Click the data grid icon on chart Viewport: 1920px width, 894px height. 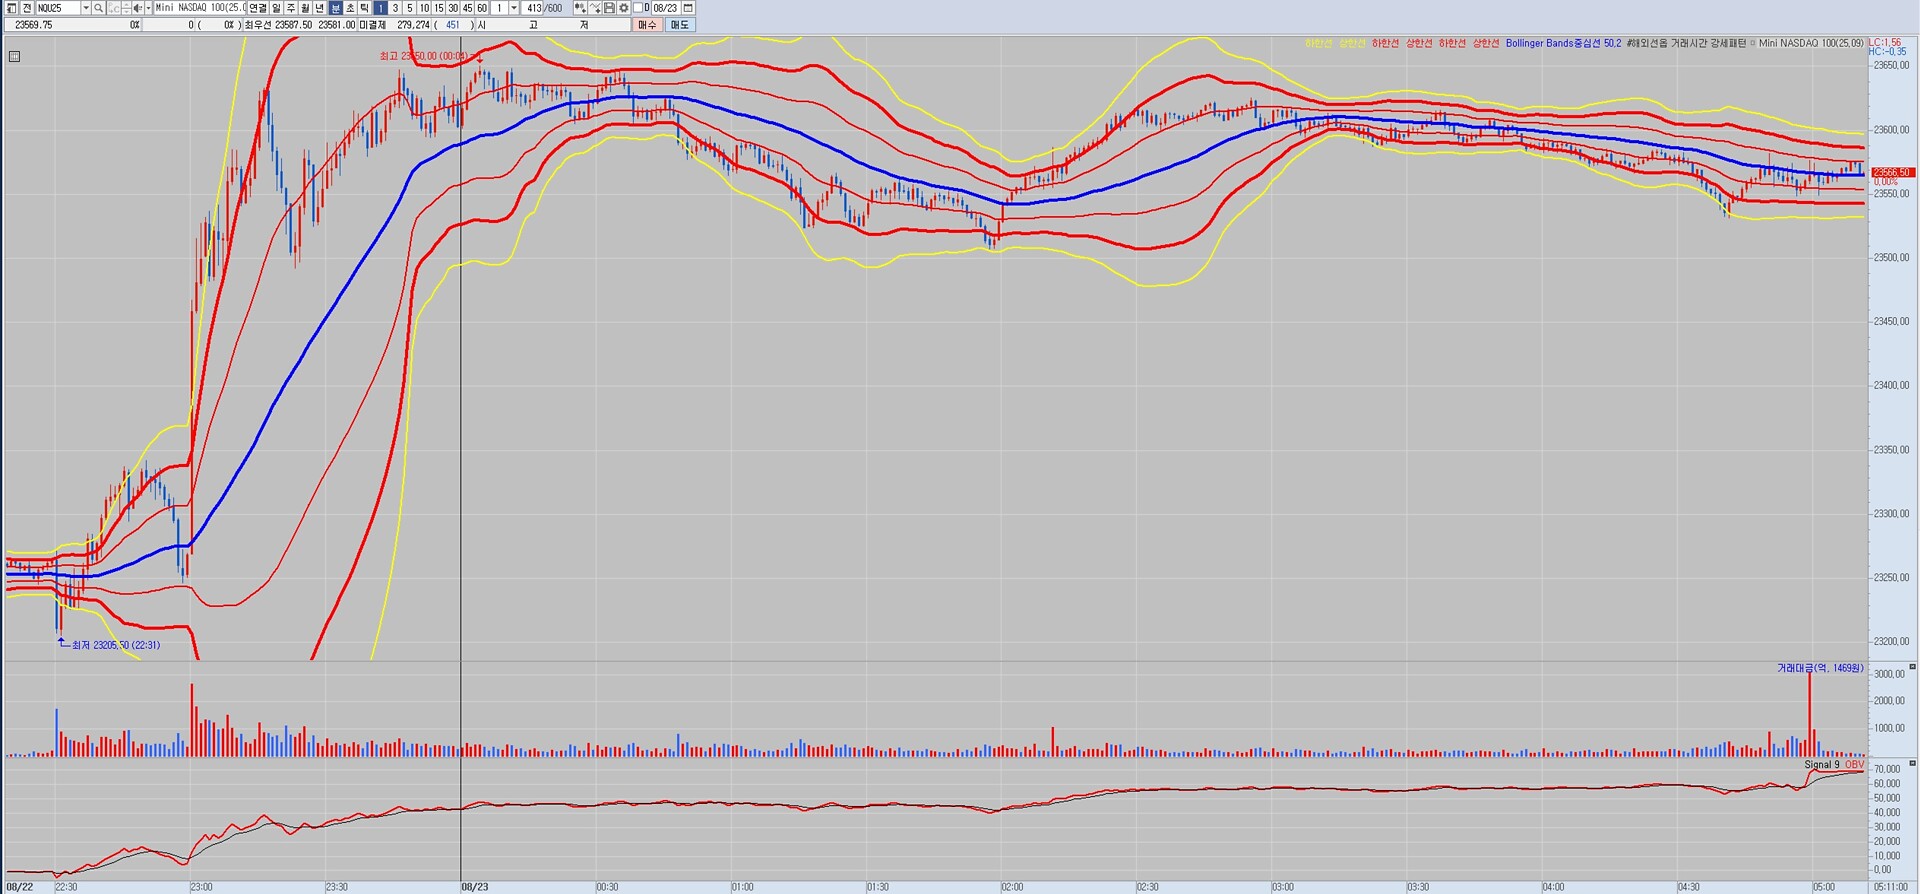tap(14, 57)
